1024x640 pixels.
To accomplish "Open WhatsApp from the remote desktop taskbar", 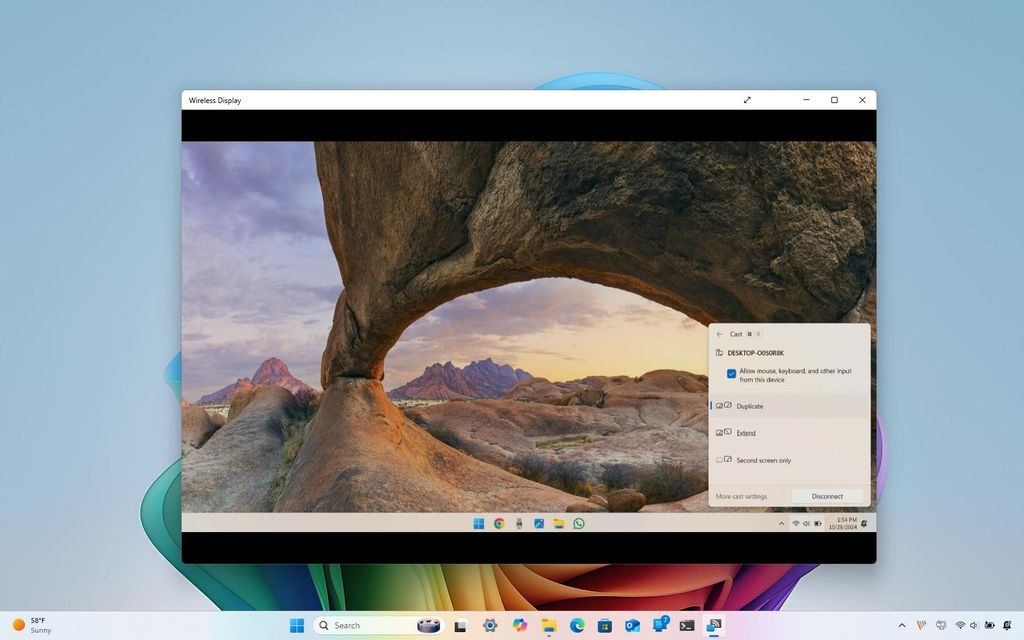I will [x=579, y=523].
